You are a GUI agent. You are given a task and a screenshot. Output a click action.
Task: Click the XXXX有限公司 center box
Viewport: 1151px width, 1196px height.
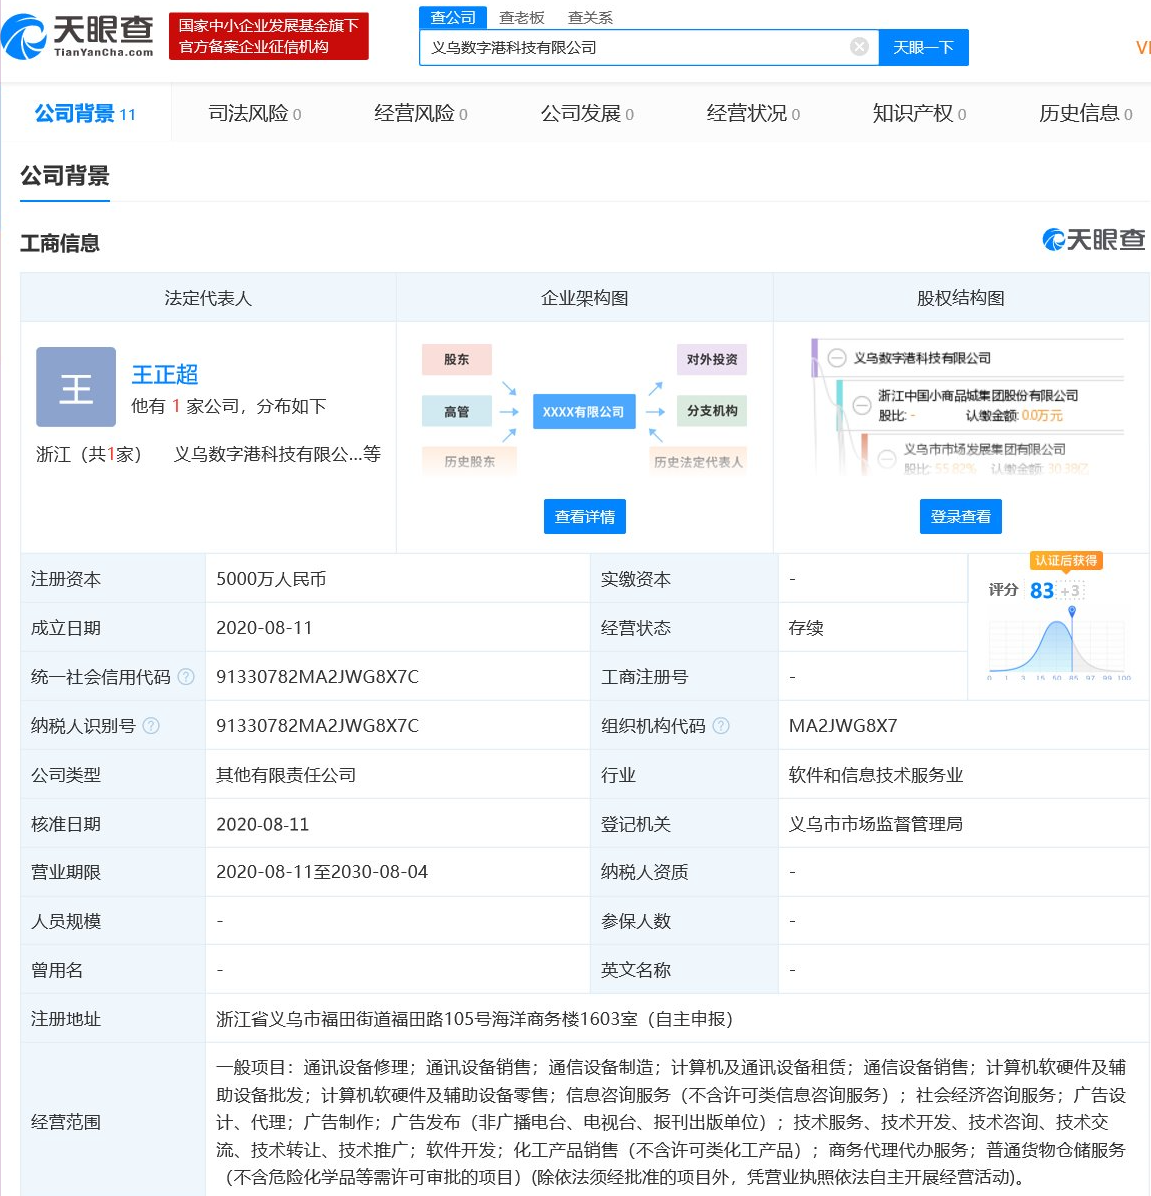584,411
